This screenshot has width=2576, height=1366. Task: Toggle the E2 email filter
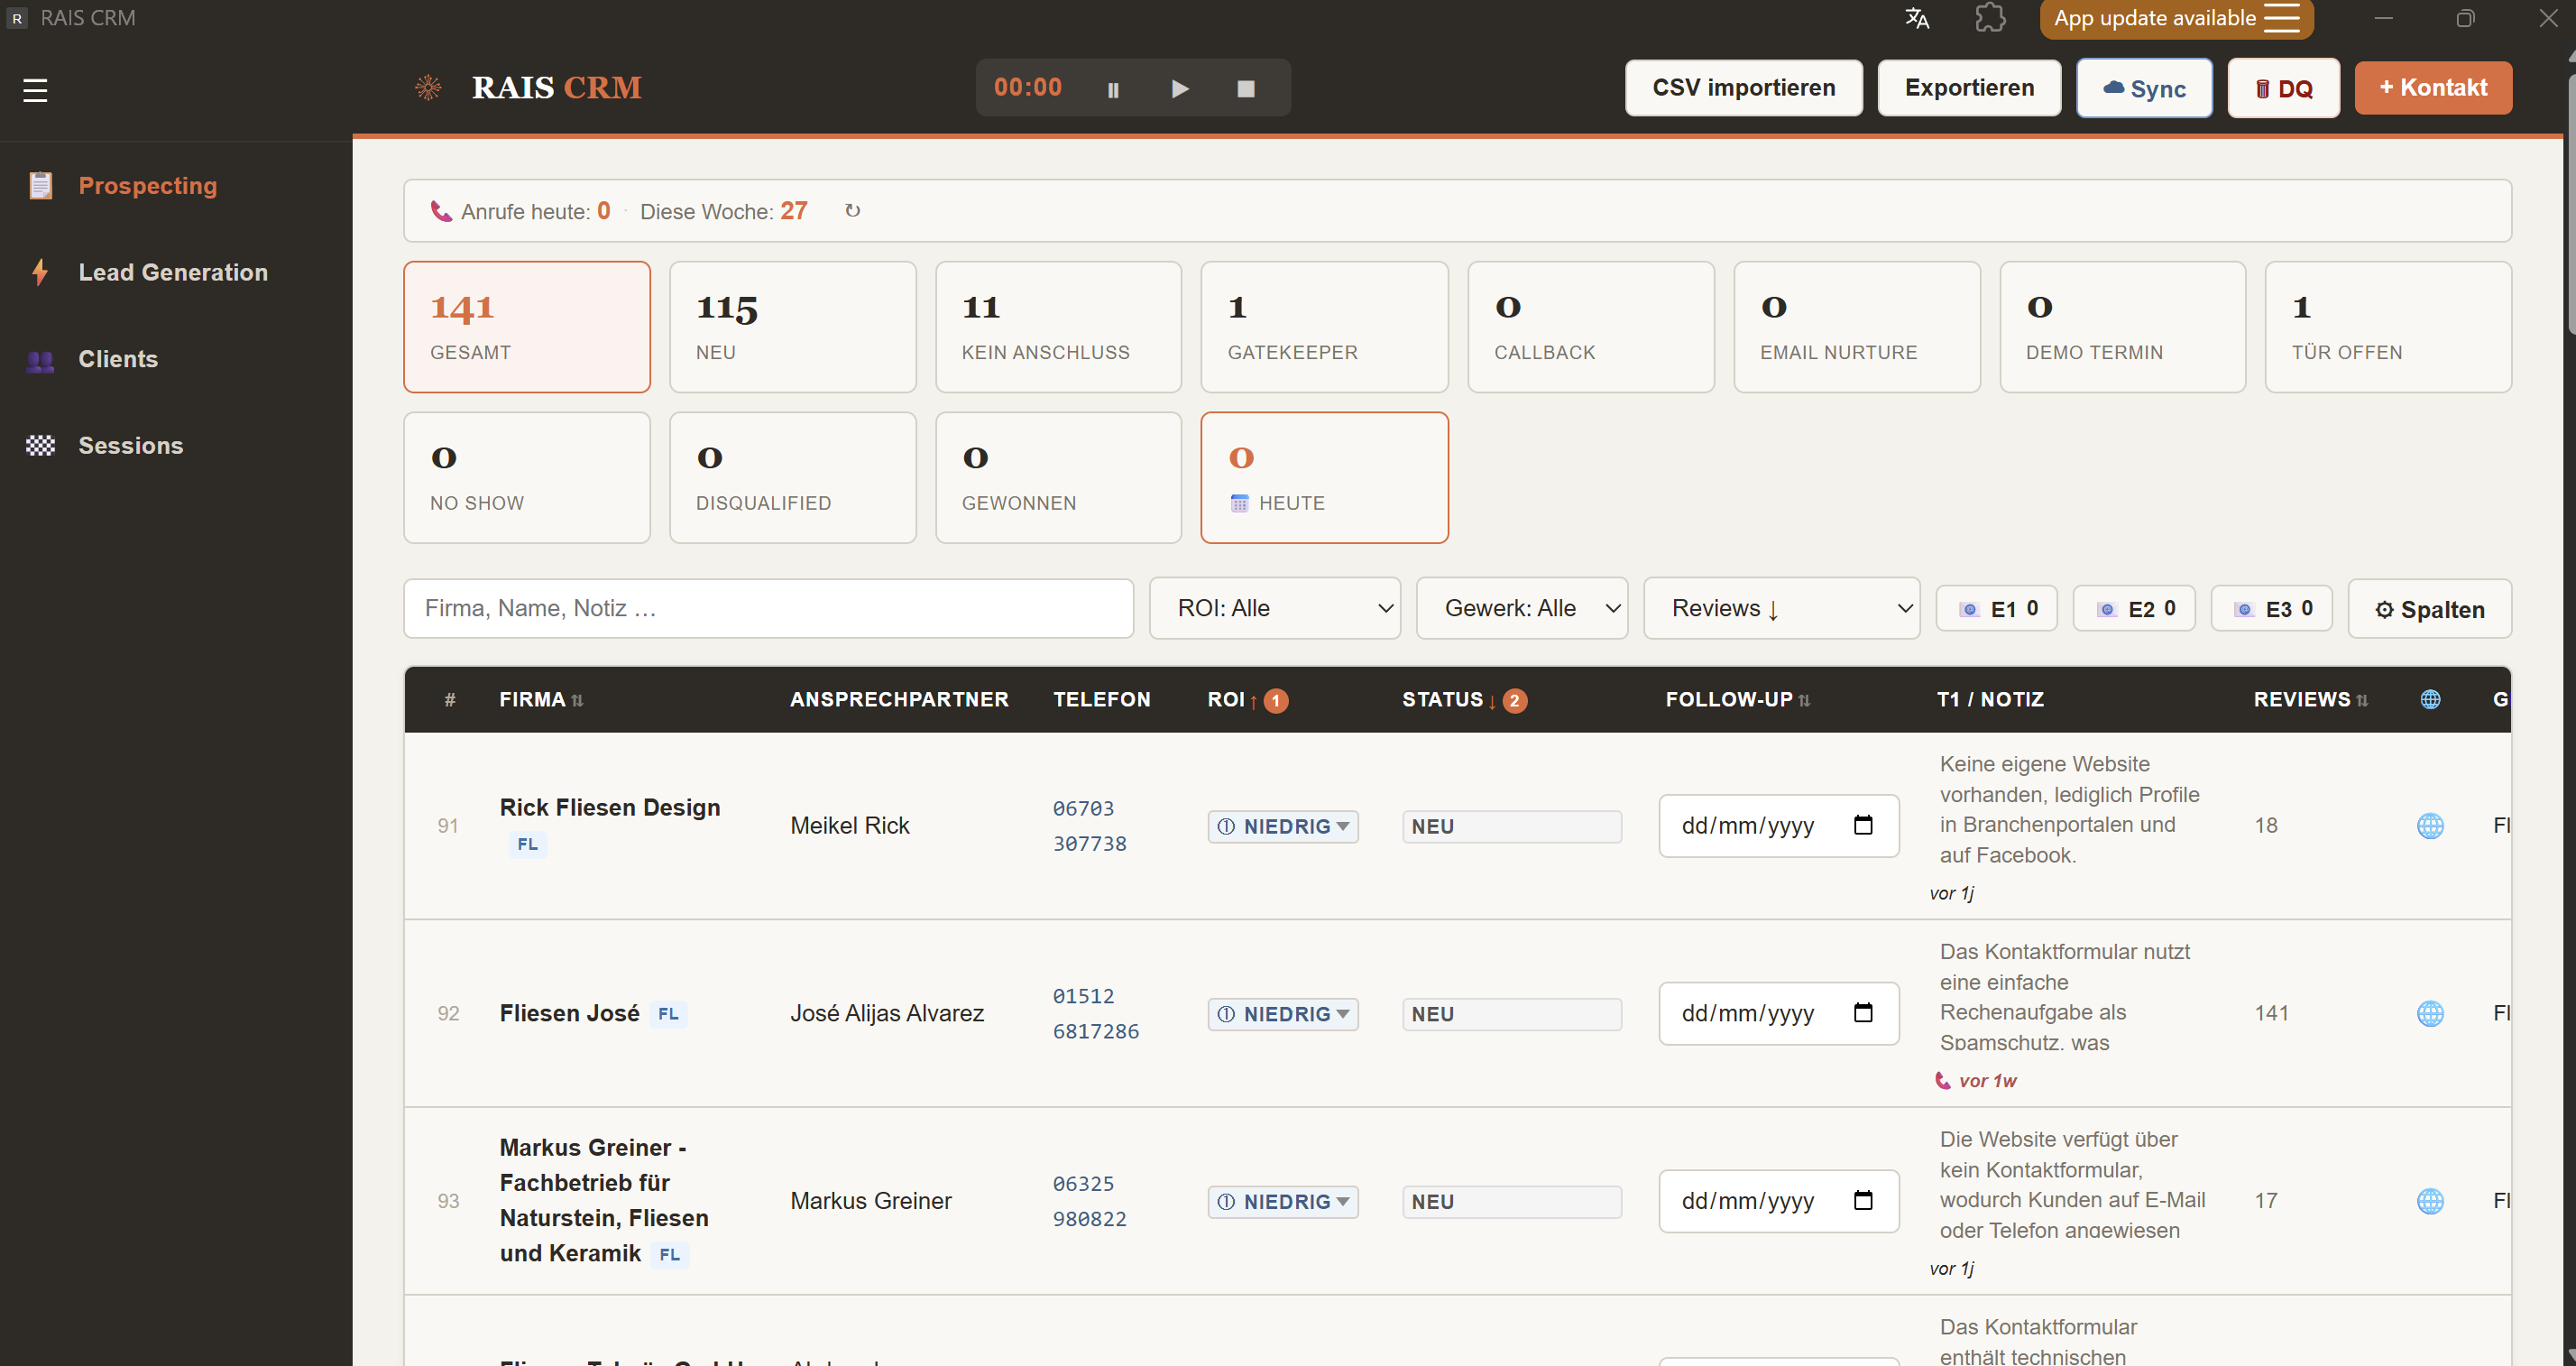coord(2134,609)
